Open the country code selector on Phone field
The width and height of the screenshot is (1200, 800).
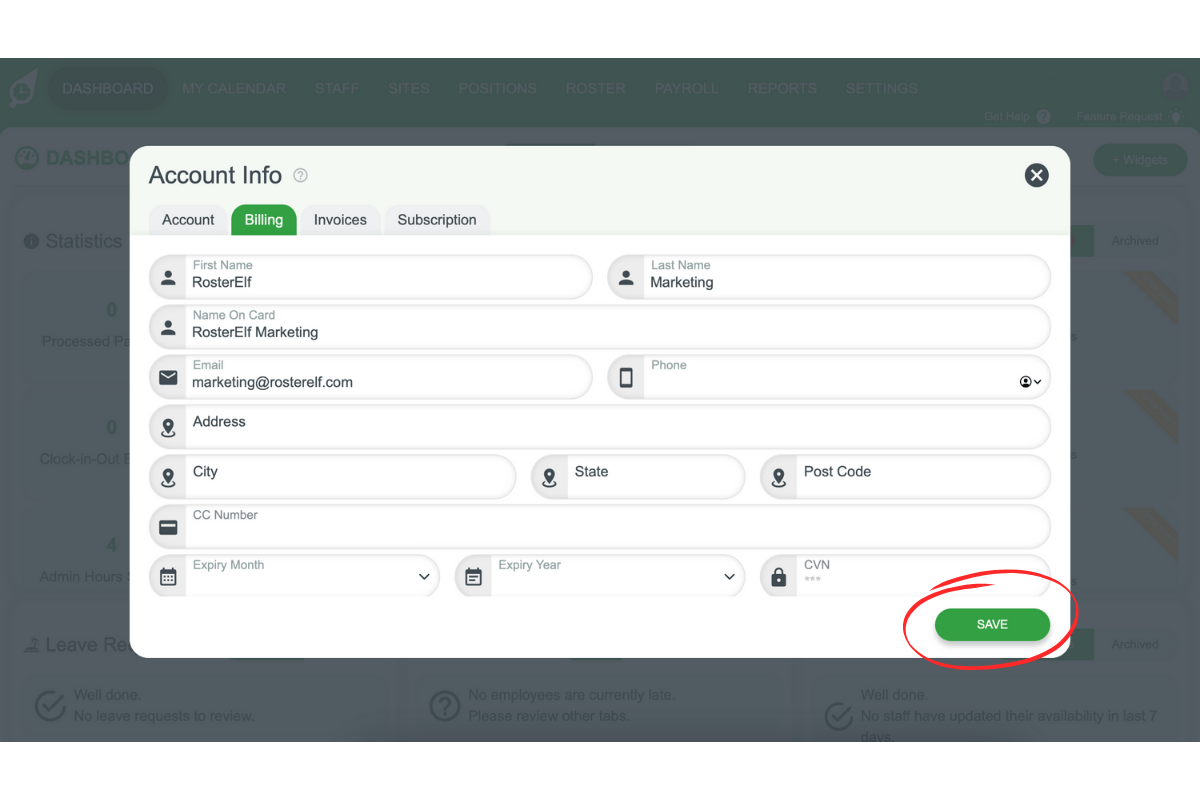click(x=1031, y=380)
